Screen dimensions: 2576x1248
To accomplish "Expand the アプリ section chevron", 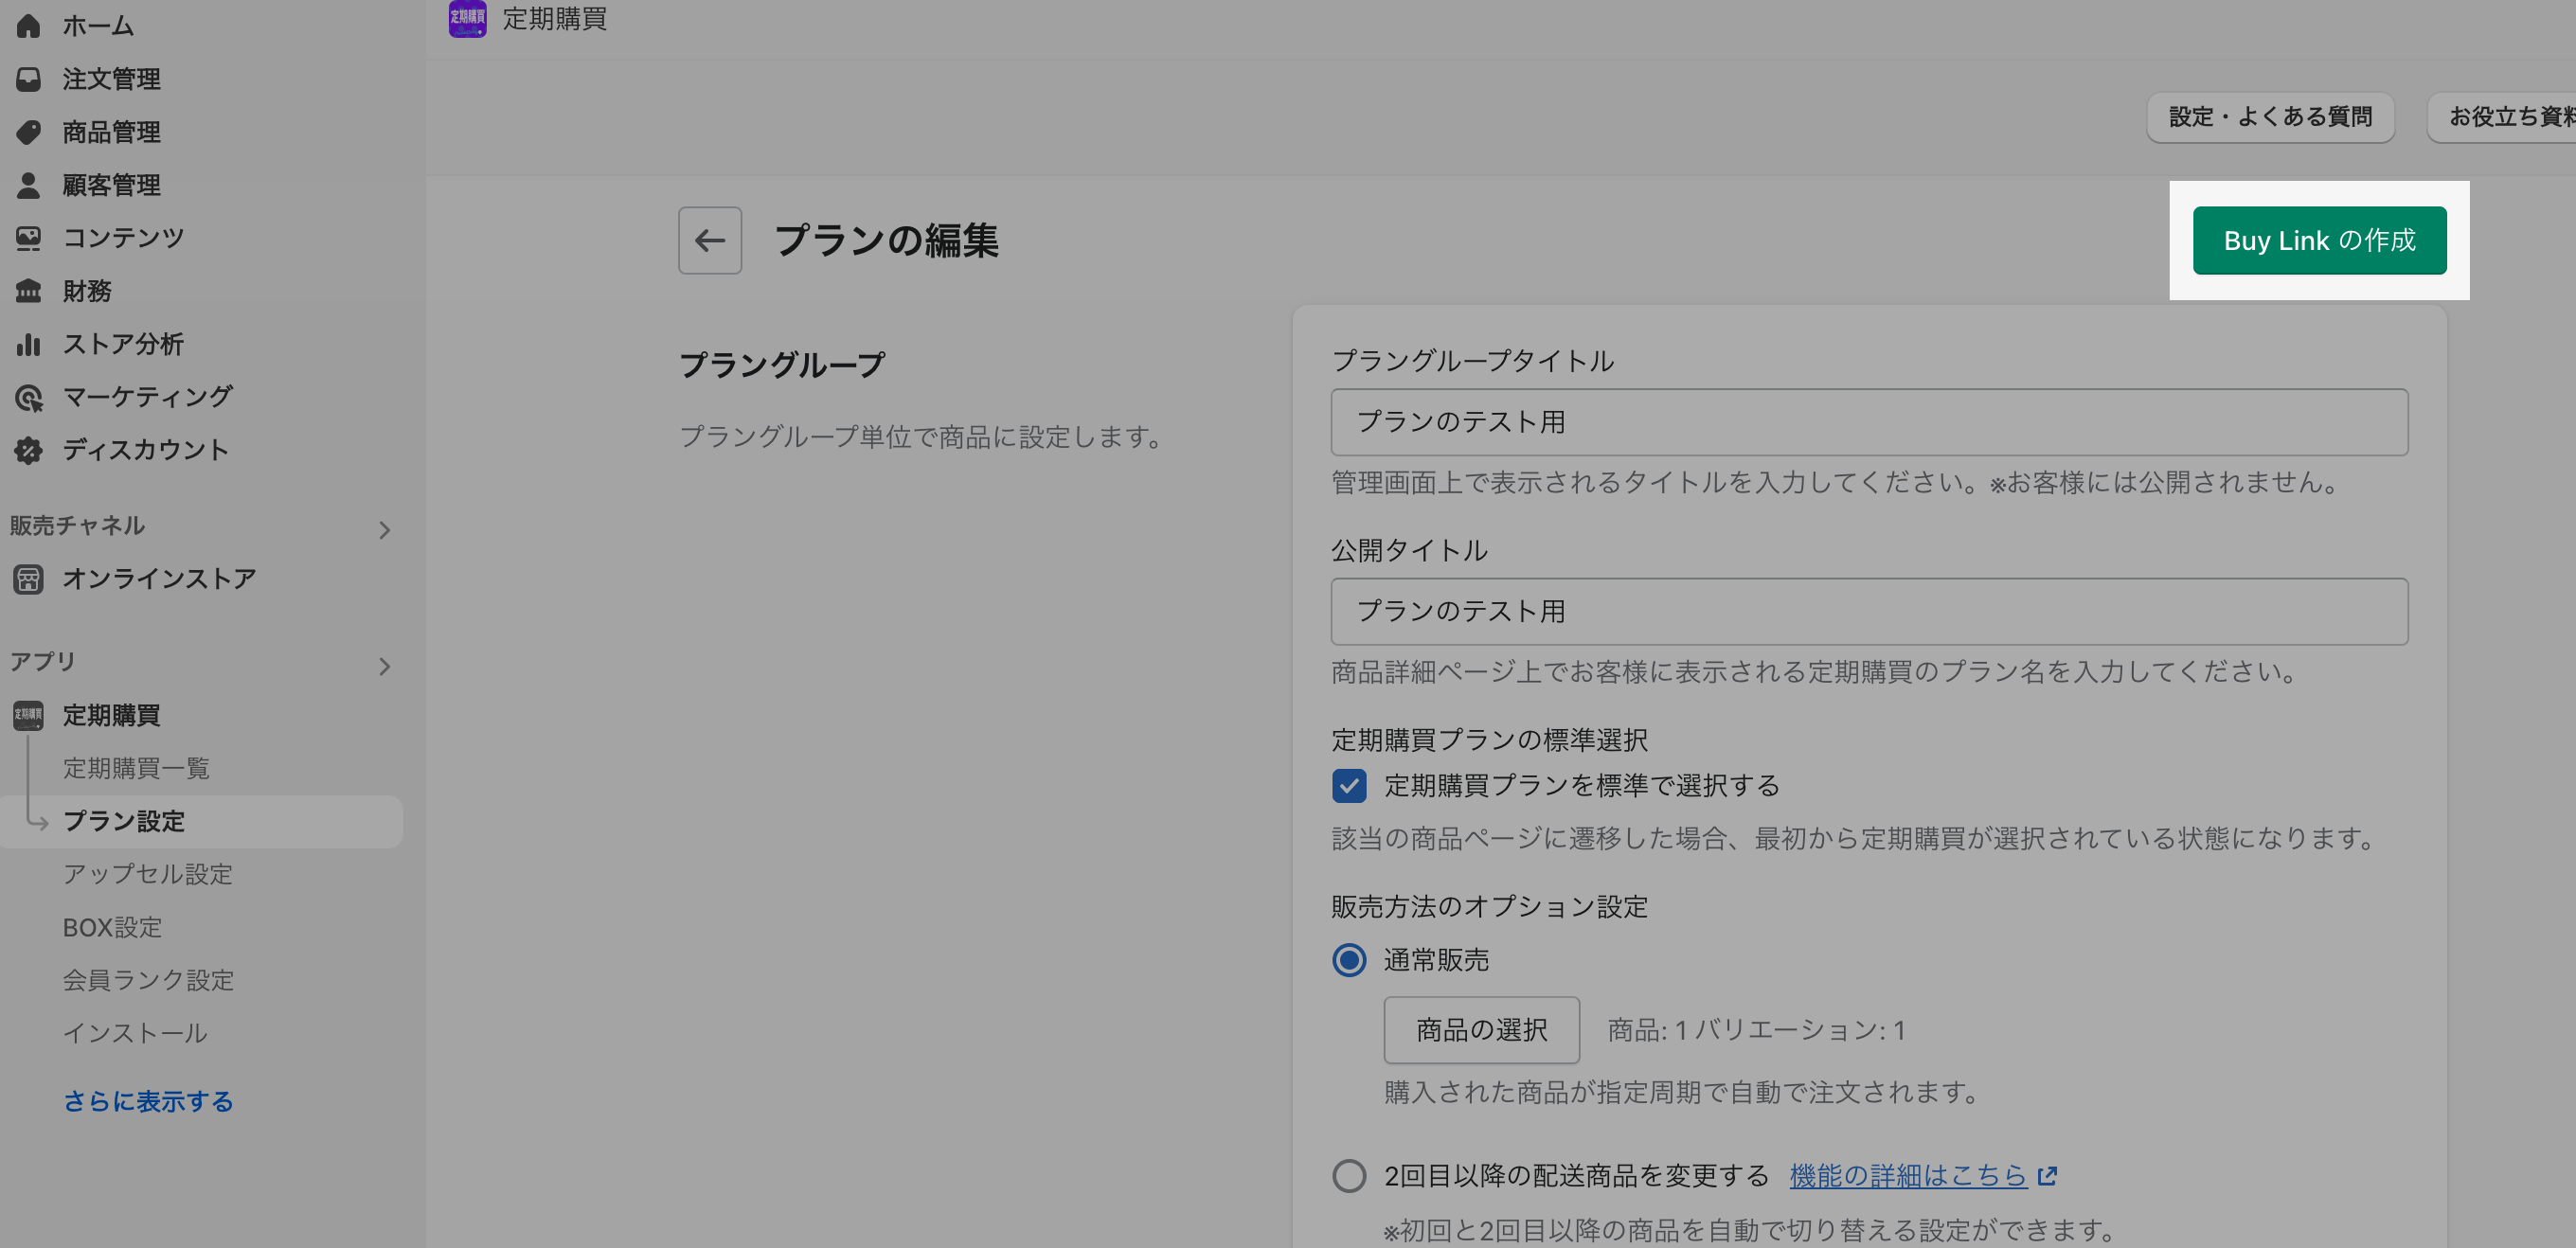I will (384, 667).
